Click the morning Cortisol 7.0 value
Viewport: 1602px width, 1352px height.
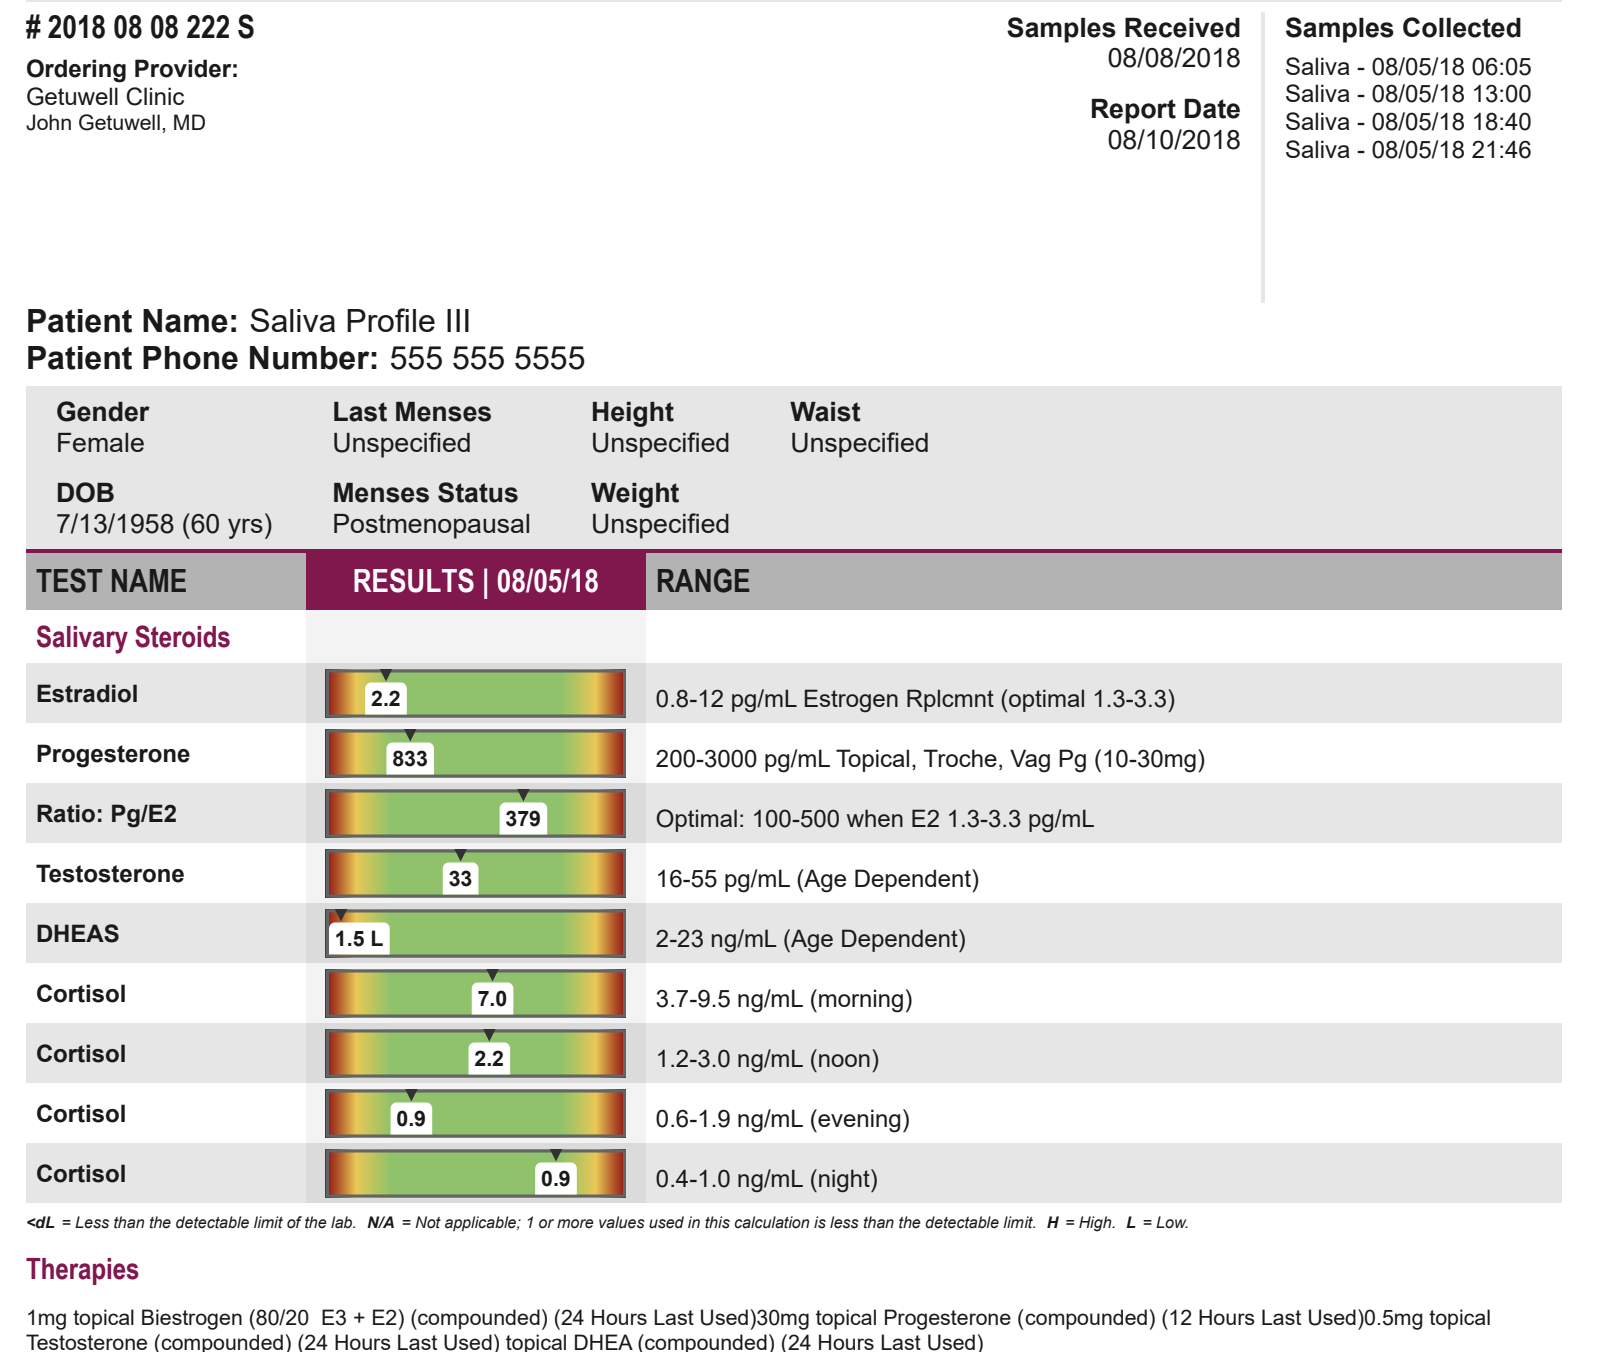pos(492,998)
